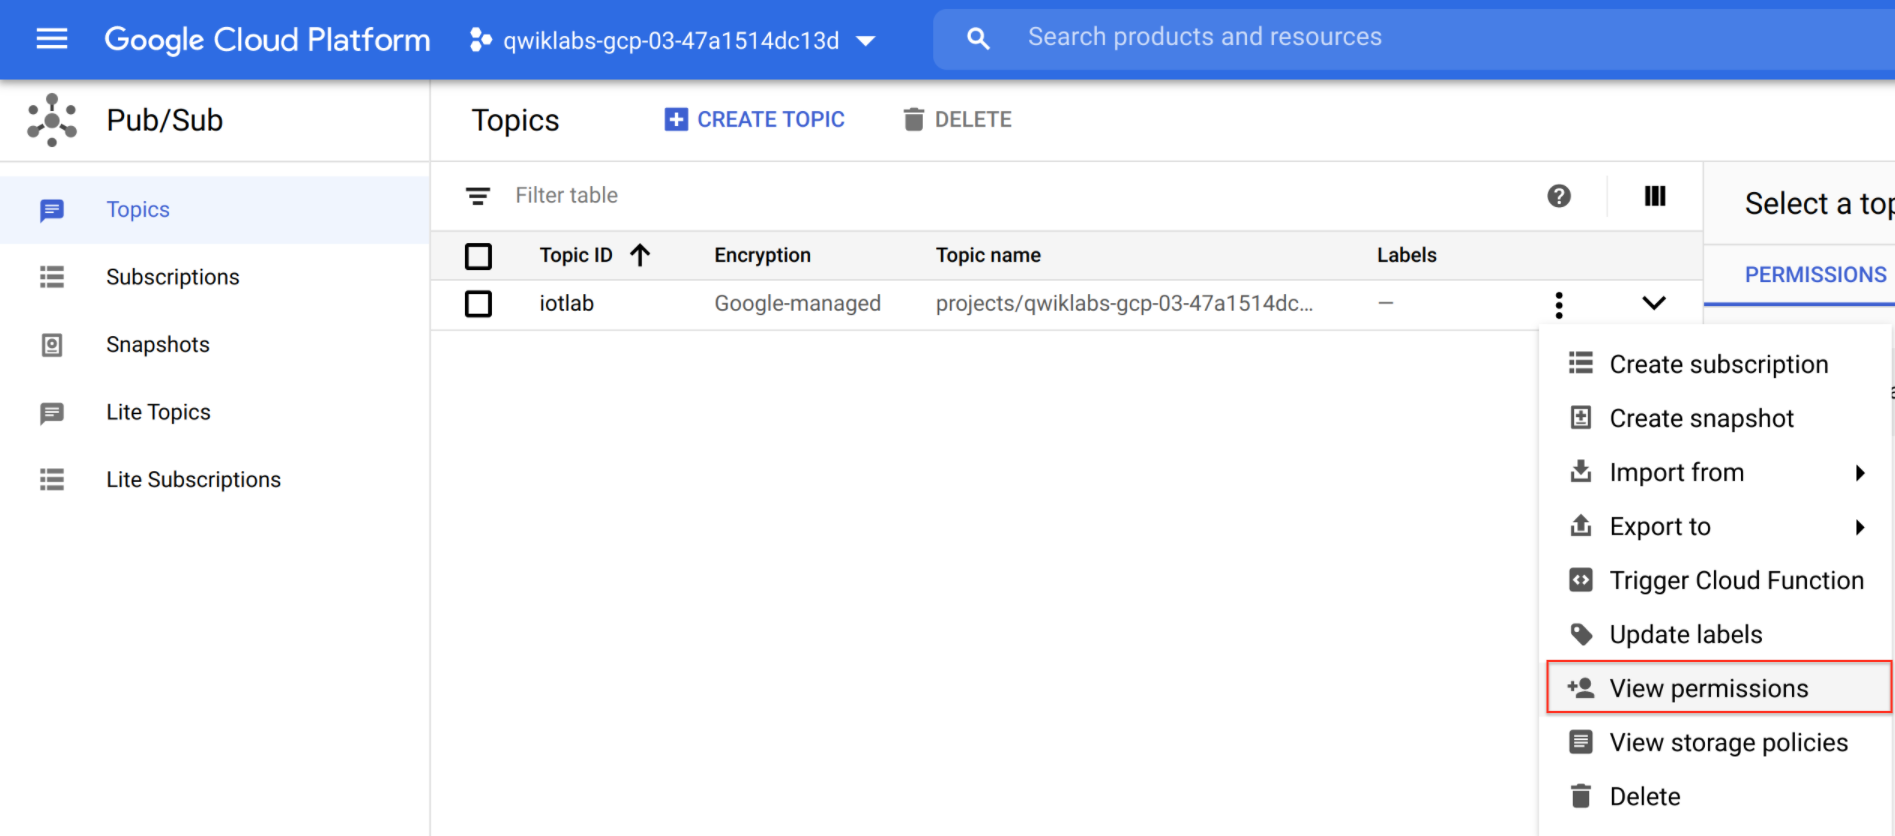This screenshot has height=836, width=1895.
Task: Click the CREATE TOPIC button
Action: (755, 120)
